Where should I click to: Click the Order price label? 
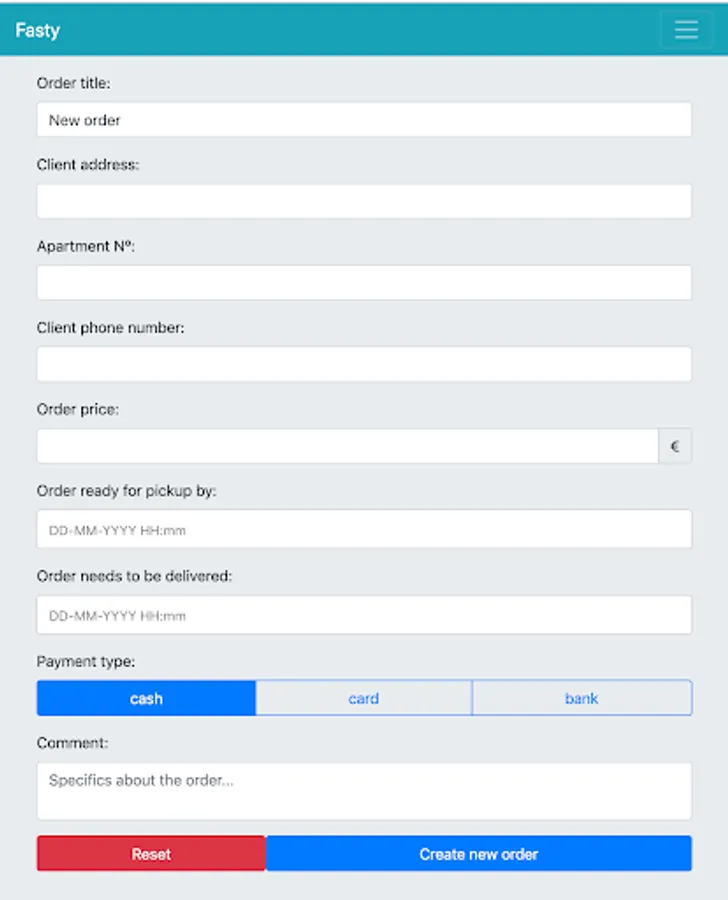[78, 409]
